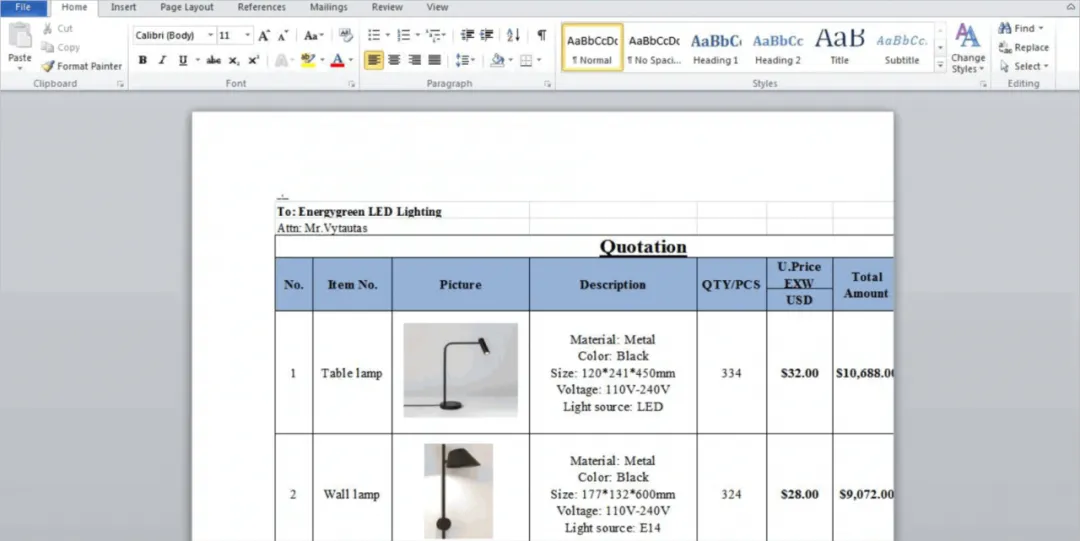
Task: Open the font color dropdown arrow
Action: (351, 60)
